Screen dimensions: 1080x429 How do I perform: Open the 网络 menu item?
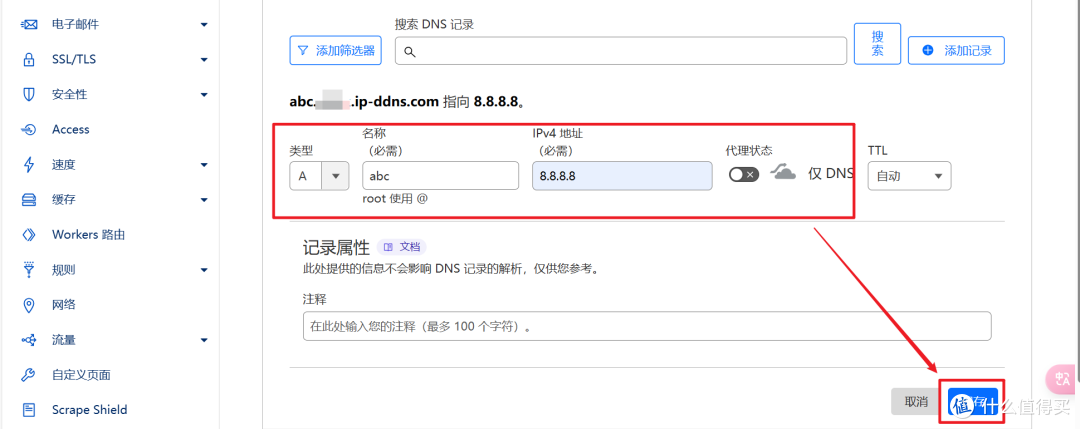click(x=64, y=305)
